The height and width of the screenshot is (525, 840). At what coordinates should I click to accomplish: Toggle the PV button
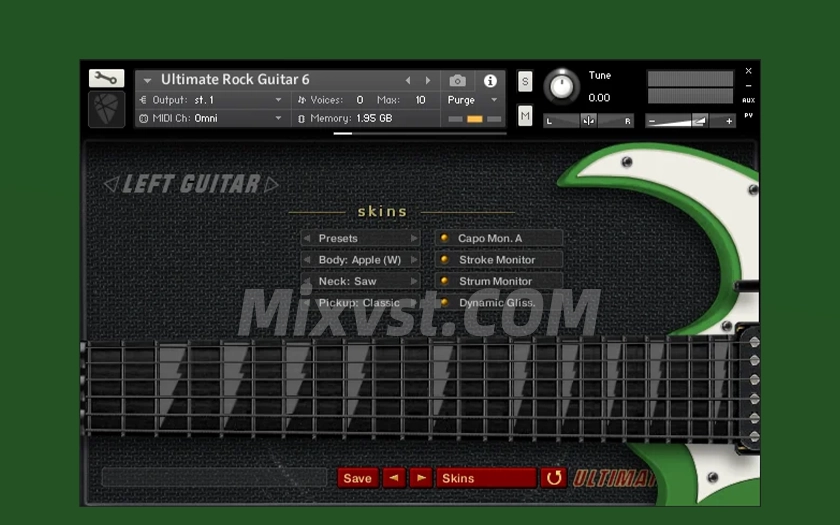pyautogui.click(x=748, y=115)
